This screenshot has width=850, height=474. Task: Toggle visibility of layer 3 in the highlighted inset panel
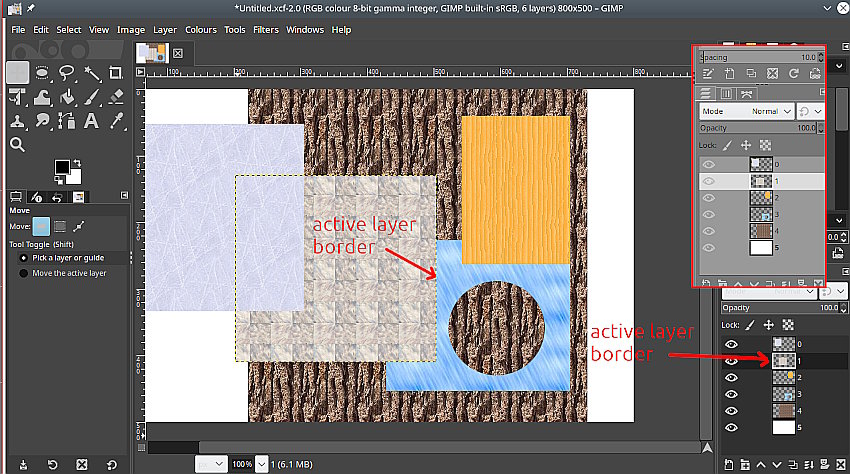(x=708, y=215)
